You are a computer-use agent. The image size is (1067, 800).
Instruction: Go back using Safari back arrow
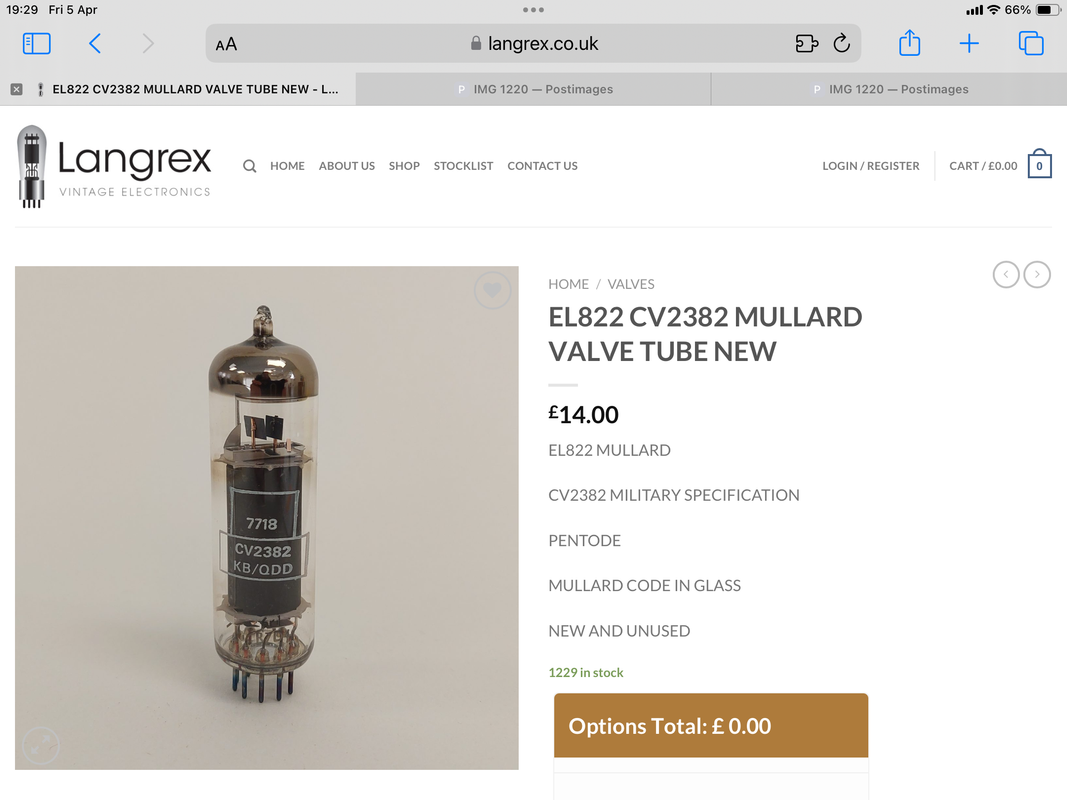tap(95, 44)
